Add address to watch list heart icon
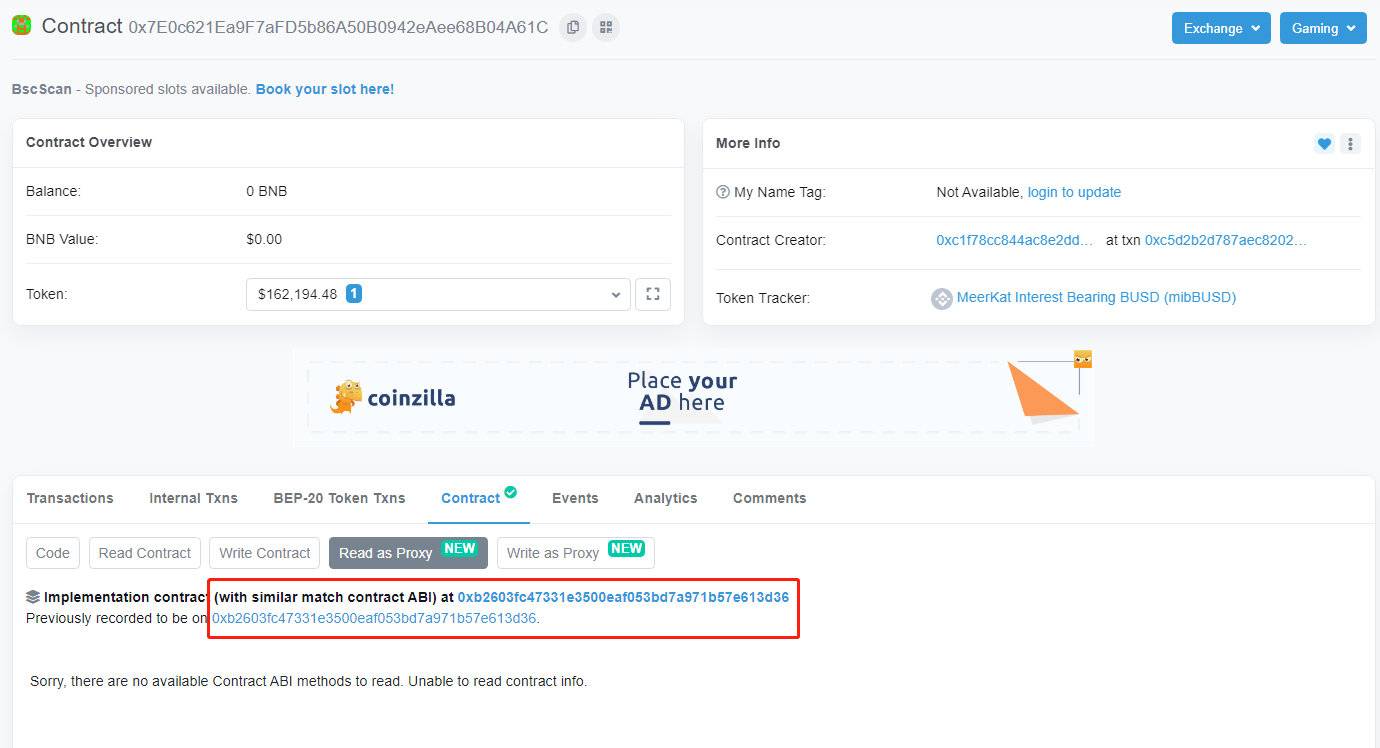This screenshot has width=1380, height=748. [1324, 144]
